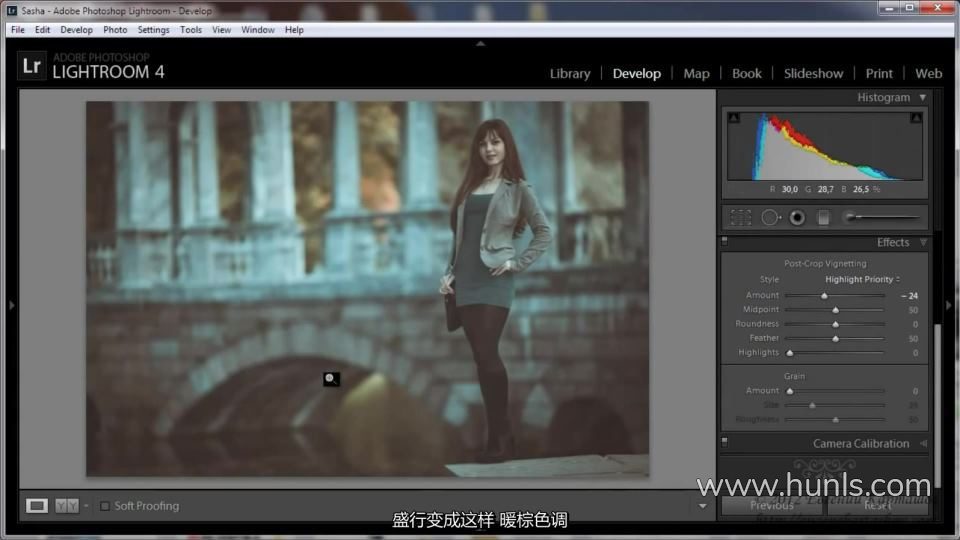960x540 pixels.
Task: Toggle the Camera Calibration panel switch
Action: pos(725,443)
